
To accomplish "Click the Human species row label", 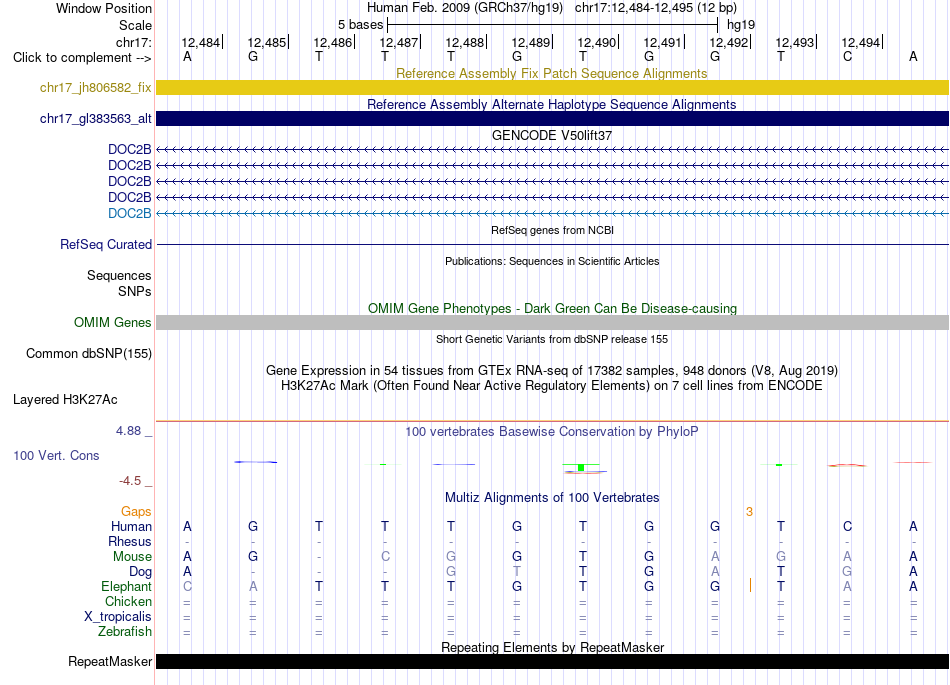I will [131, 526].
